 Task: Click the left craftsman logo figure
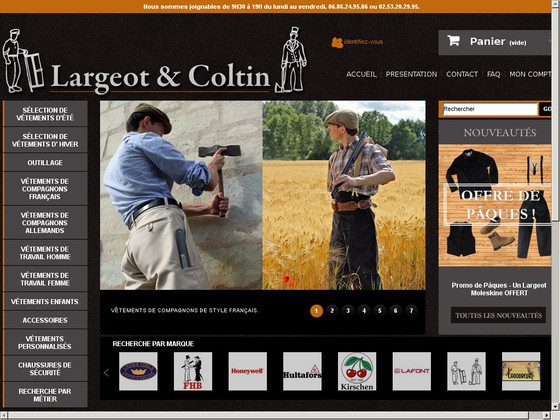pos(23,61)
